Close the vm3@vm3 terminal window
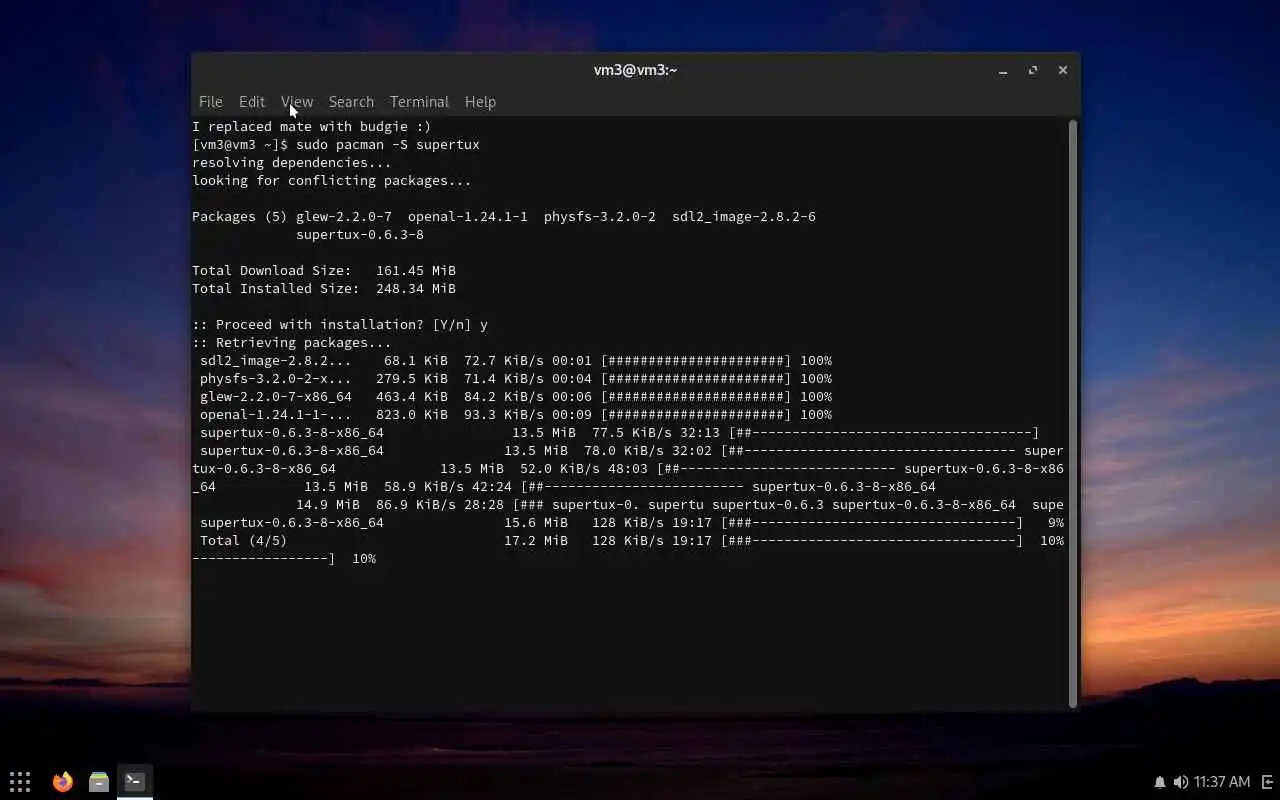 coord(1063,70)
